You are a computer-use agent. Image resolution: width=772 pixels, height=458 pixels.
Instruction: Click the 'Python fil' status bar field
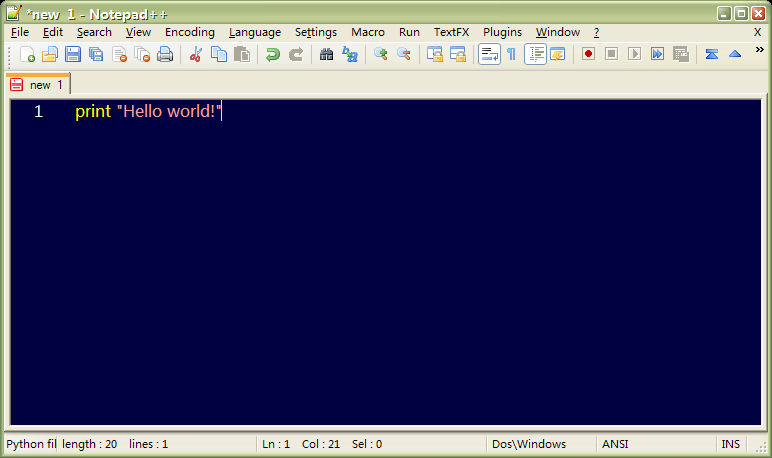pos(31,444)
